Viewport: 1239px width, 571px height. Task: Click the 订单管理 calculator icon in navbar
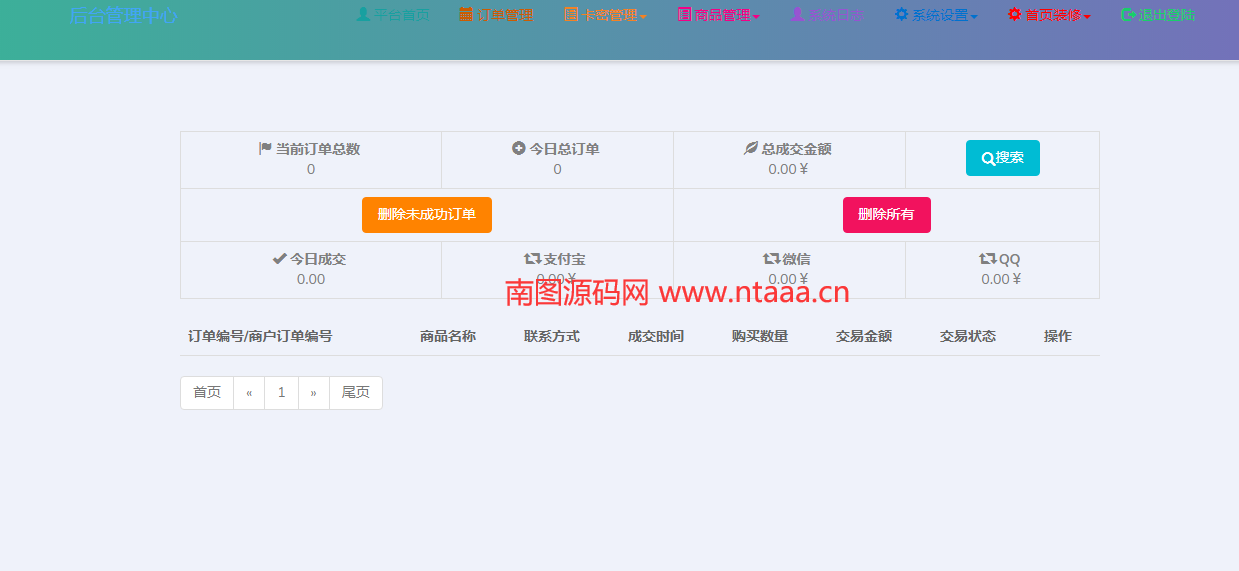466,15
